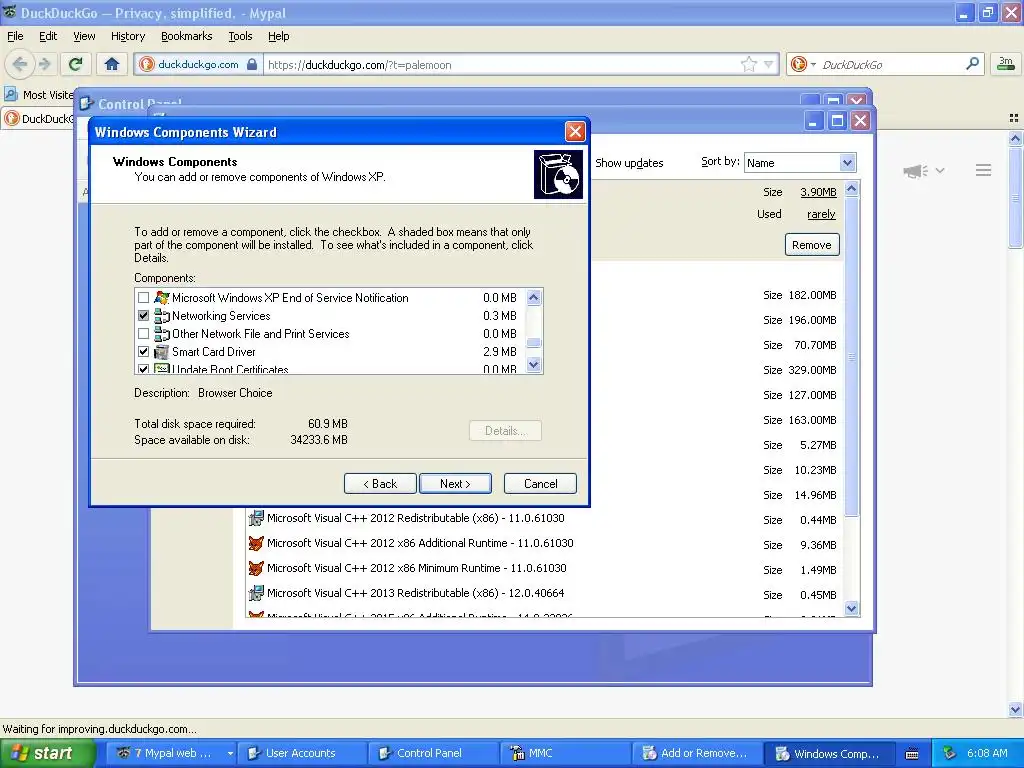Open the View menu

84,36
